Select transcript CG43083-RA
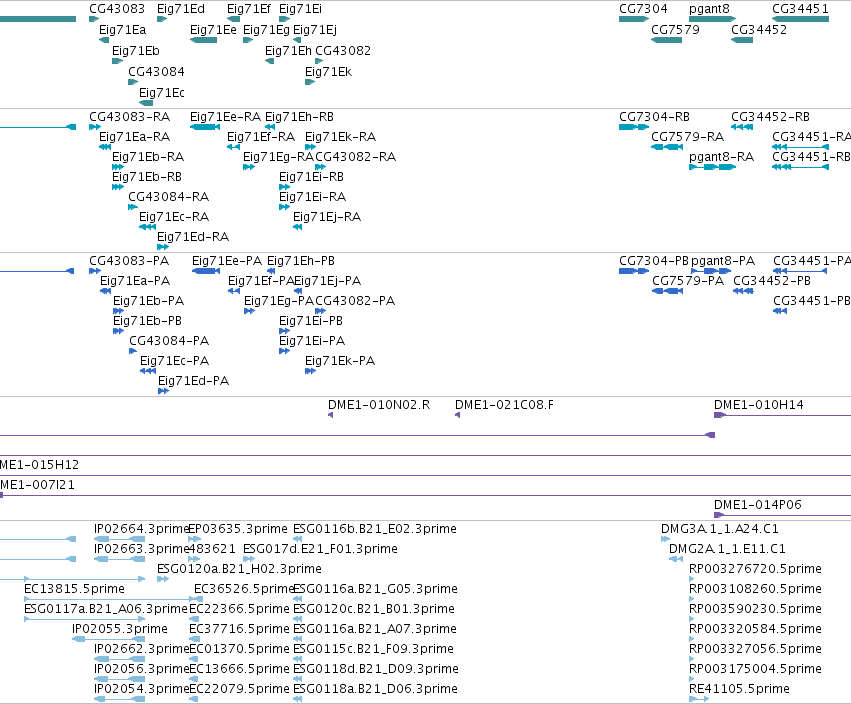This screenshot has width=851, height=704. click(129, 117)
